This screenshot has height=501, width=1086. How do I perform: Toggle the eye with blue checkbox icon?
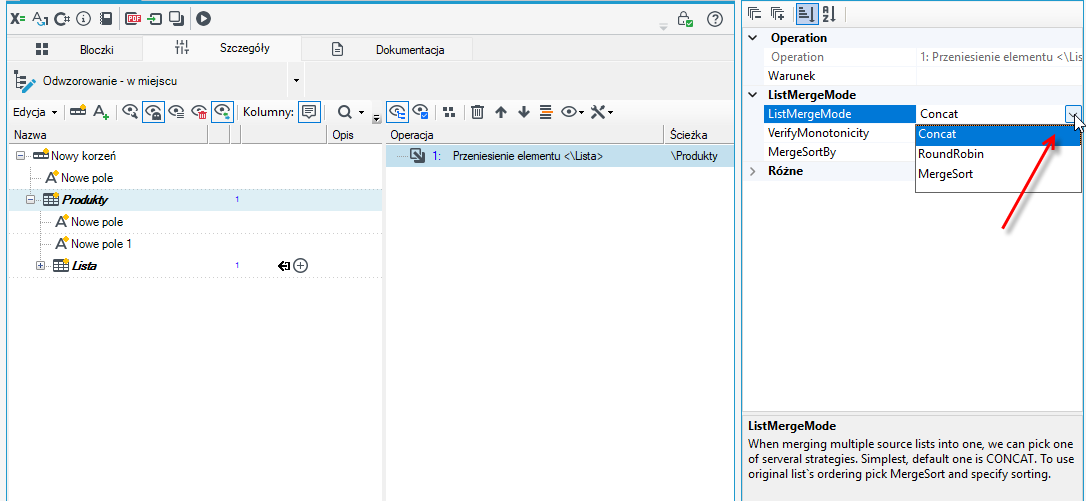pyautogui.click(x=420, y=112)
